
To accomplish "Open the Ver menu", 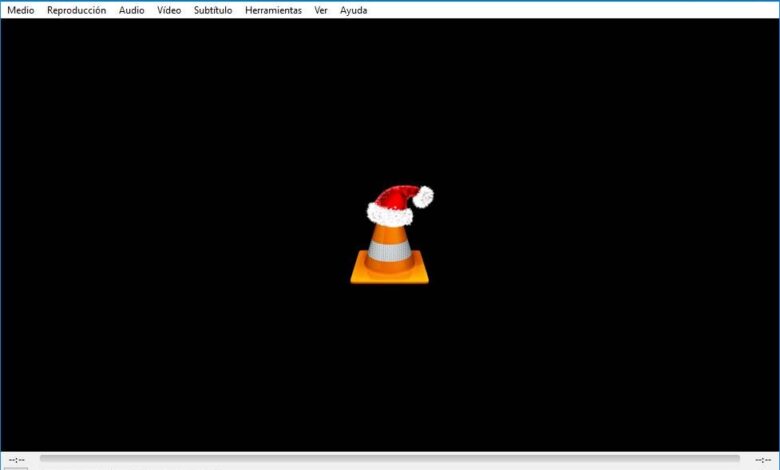I will coord(321,10).
